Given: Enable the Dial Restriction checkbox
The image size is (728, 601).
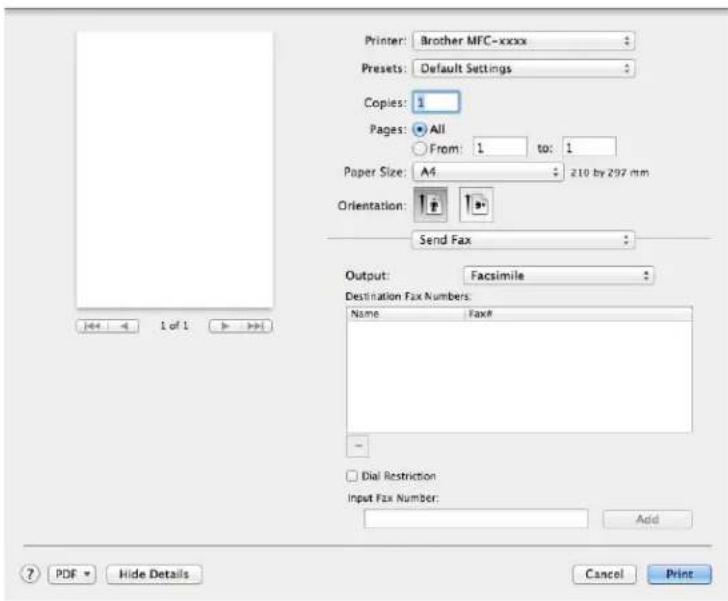Looking at the screenshot, I should tap(352, 476).
